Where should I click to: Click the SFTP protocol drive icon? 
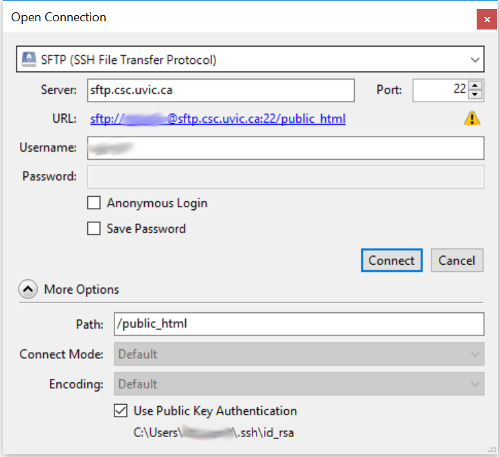29,59
